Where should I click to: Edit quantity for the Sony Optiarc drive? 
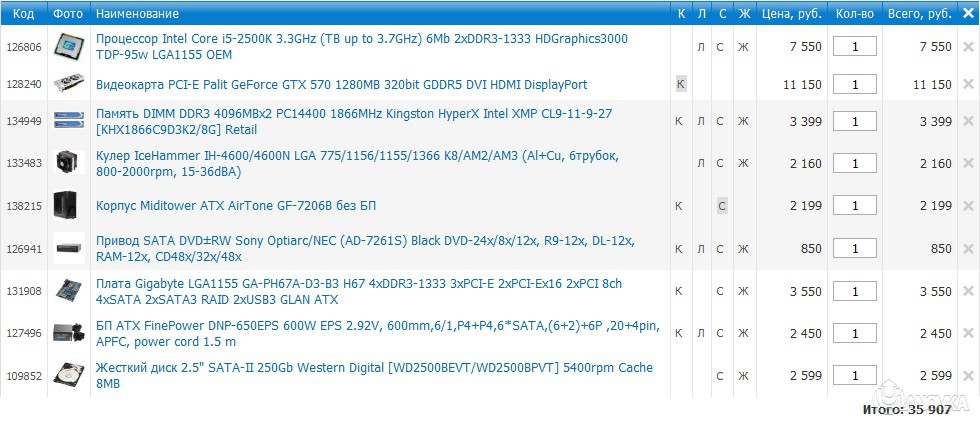pos(855,249)
